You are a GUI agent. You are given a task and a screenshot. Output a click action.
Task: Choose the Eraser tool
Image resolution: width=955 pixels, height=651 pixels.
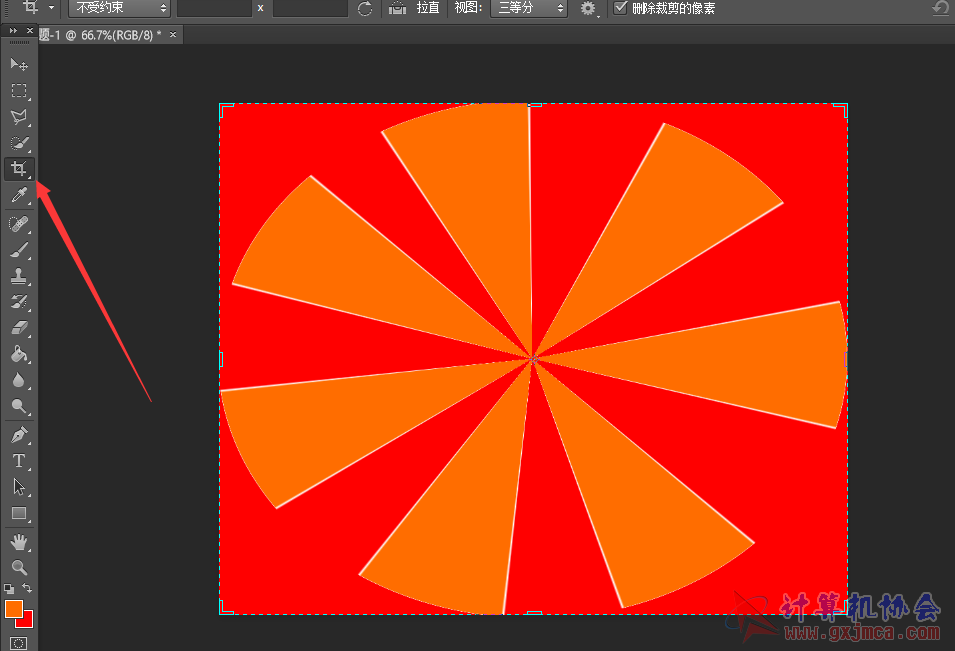tap(18, 328)
